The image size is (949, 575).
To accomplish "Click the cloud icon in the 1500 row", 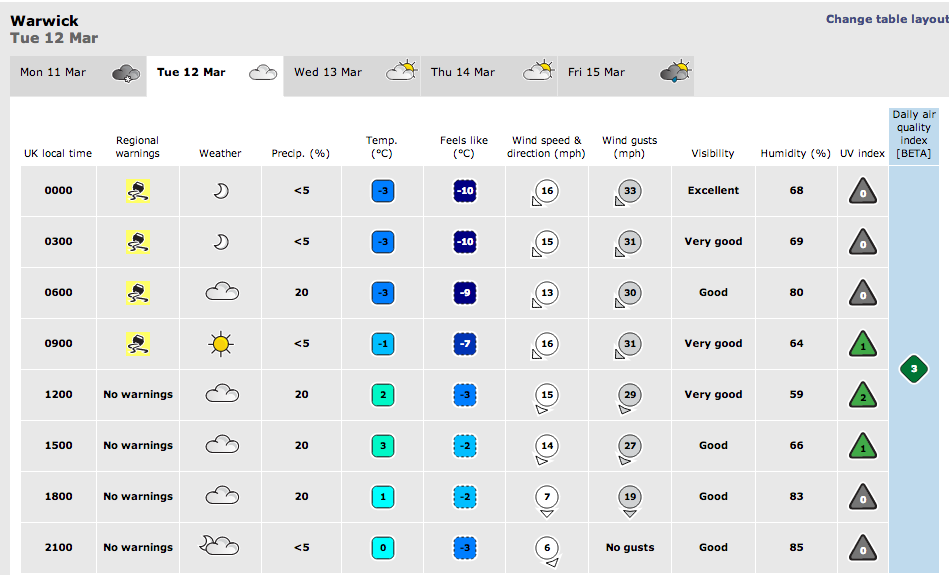I will click(222, 445).
